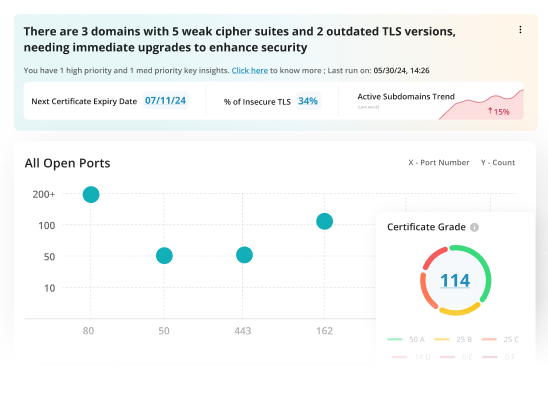Click the red donut chart segment

coord(434,257)
